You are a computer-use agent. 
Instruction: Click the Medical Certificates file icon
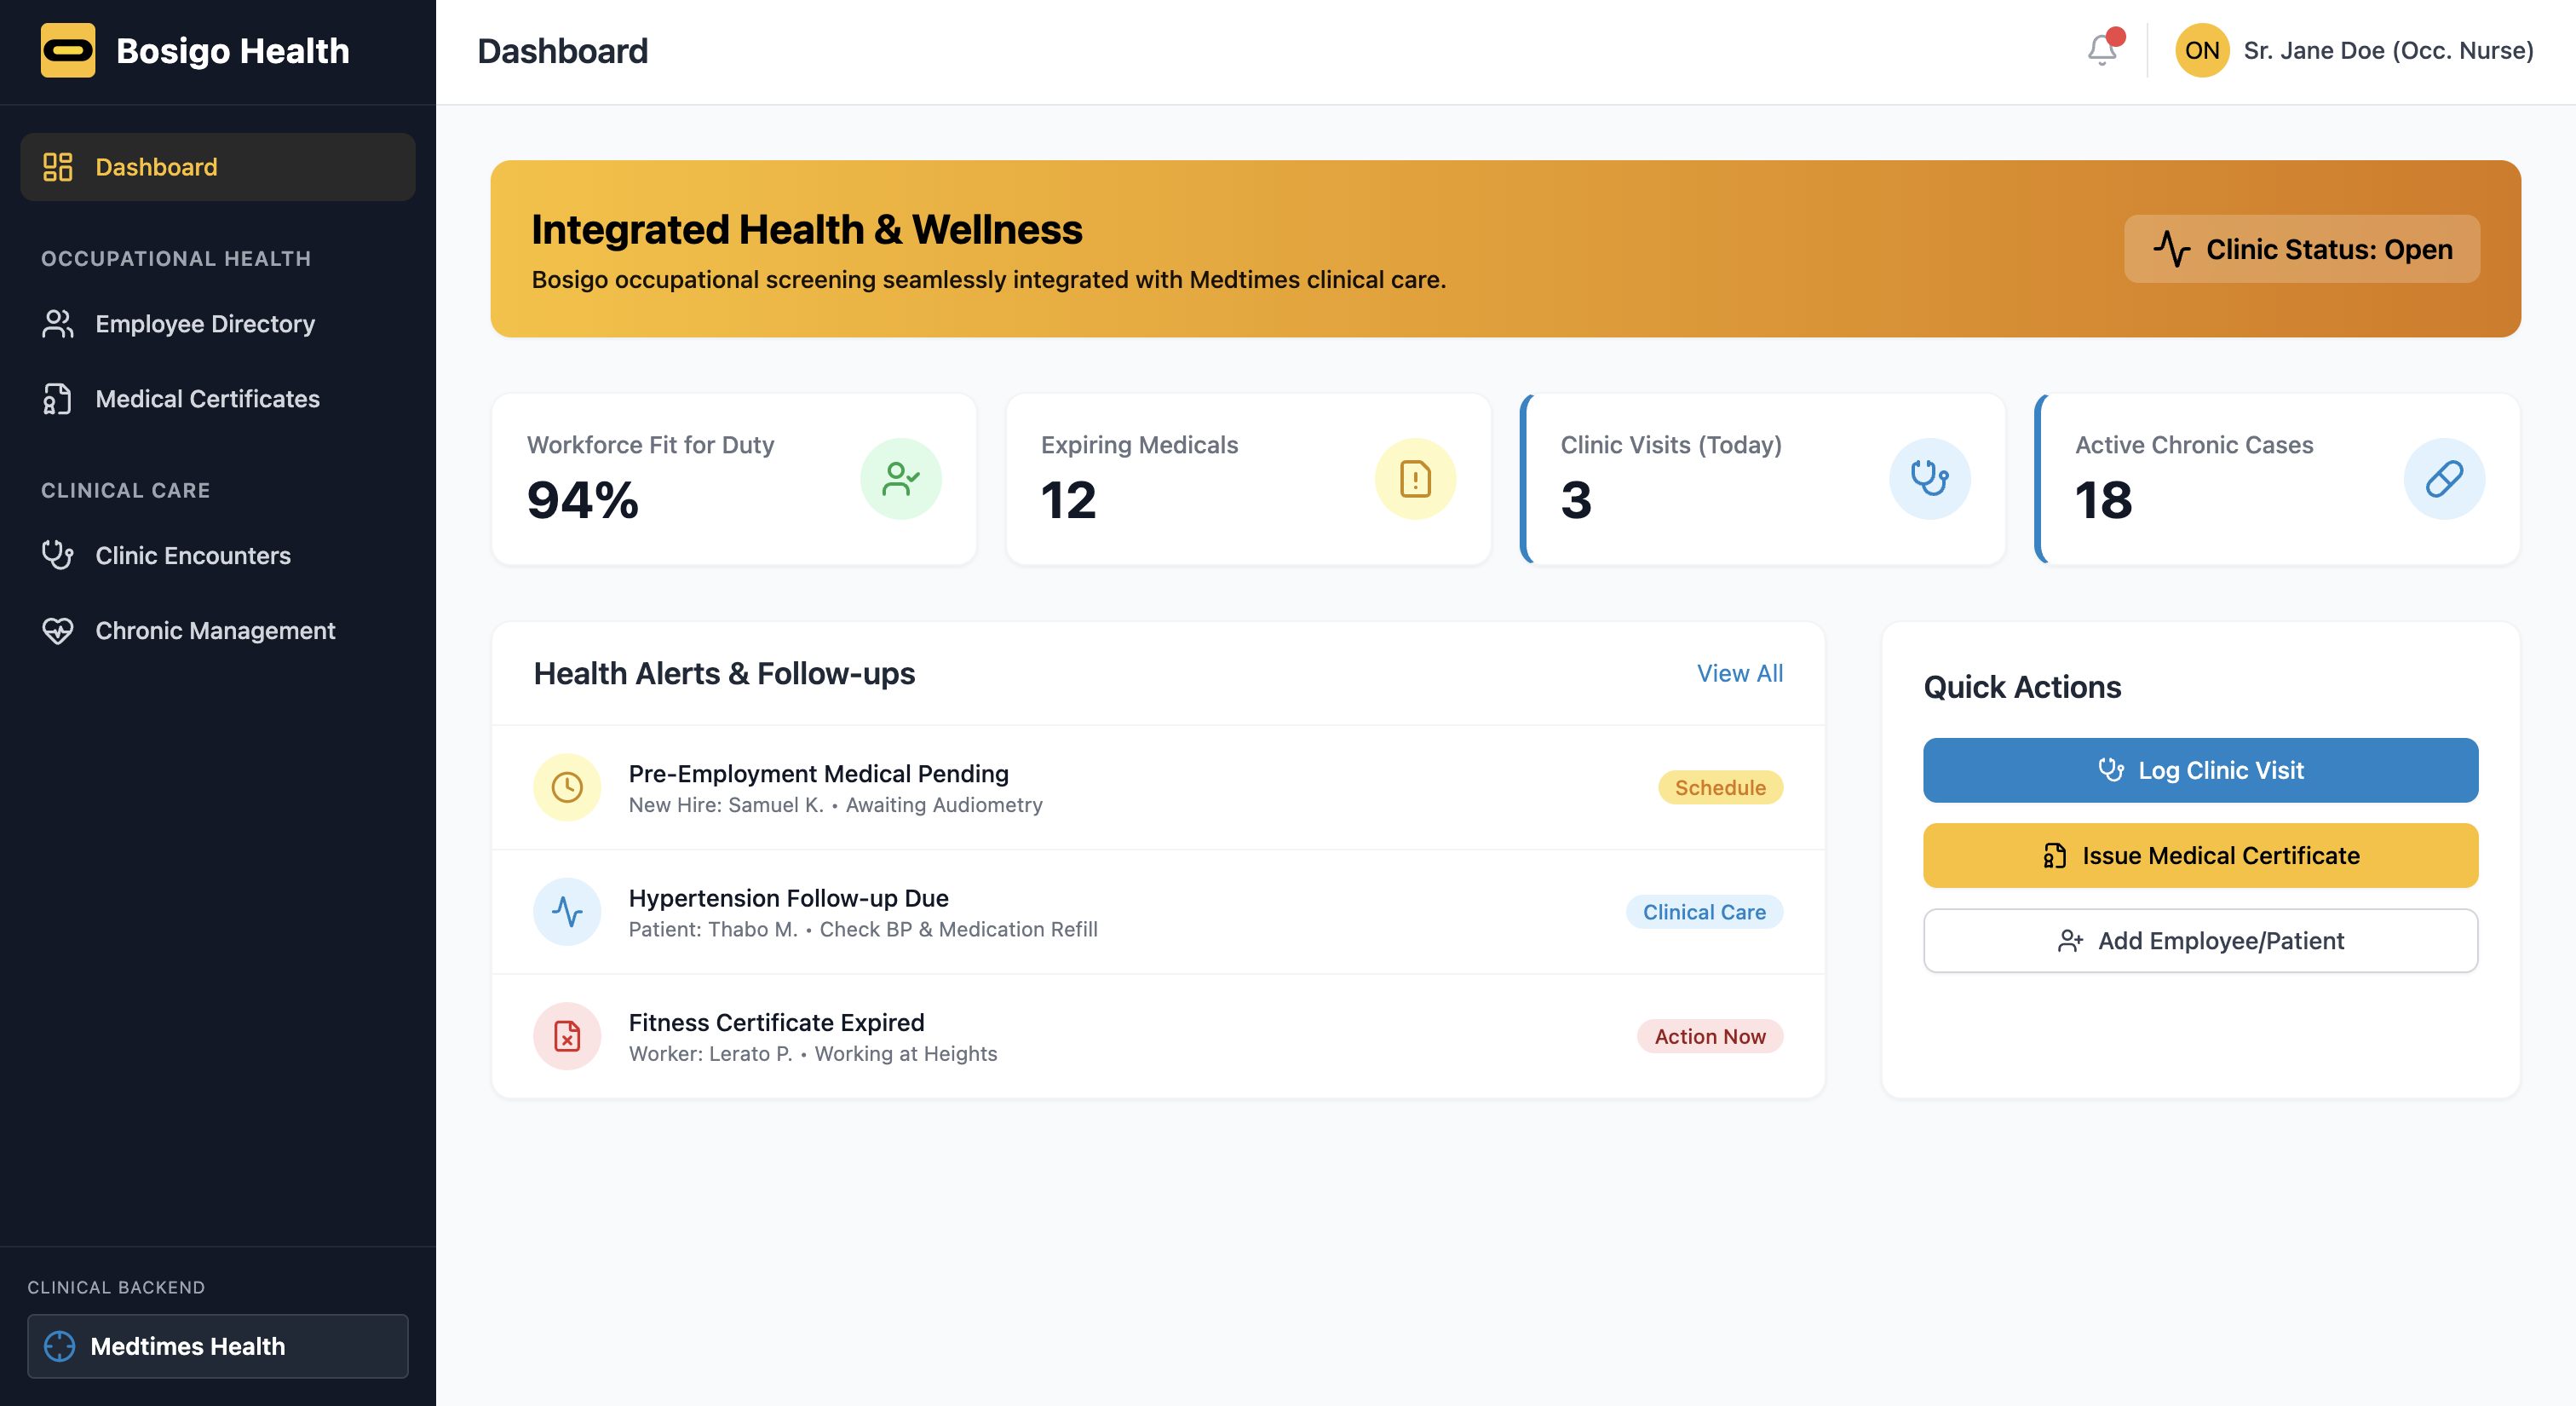click(58, 399)
